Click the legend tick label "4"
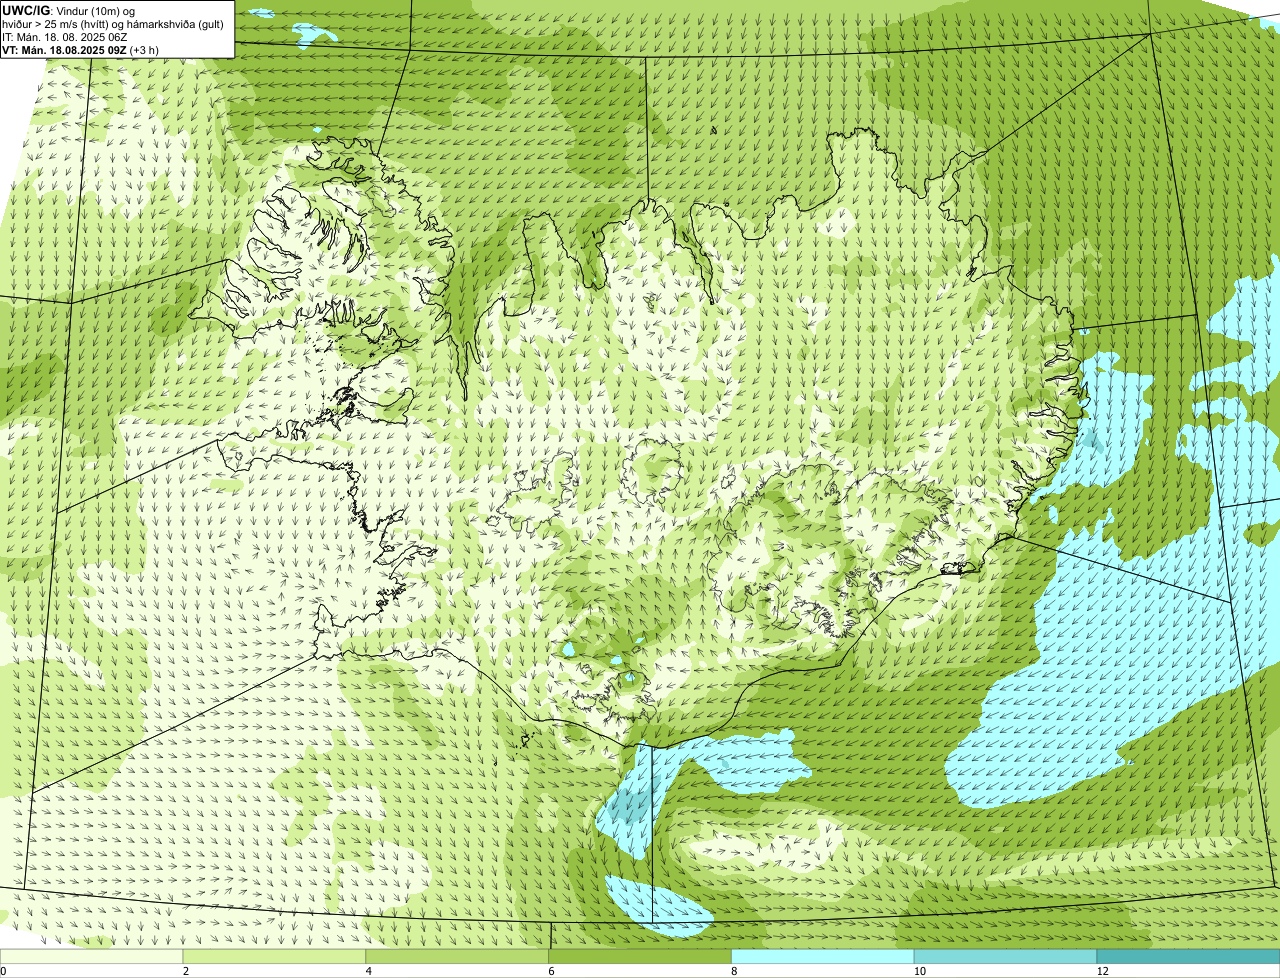The image size is (1280, 978). pyautogui.click(x=368, y=971)
